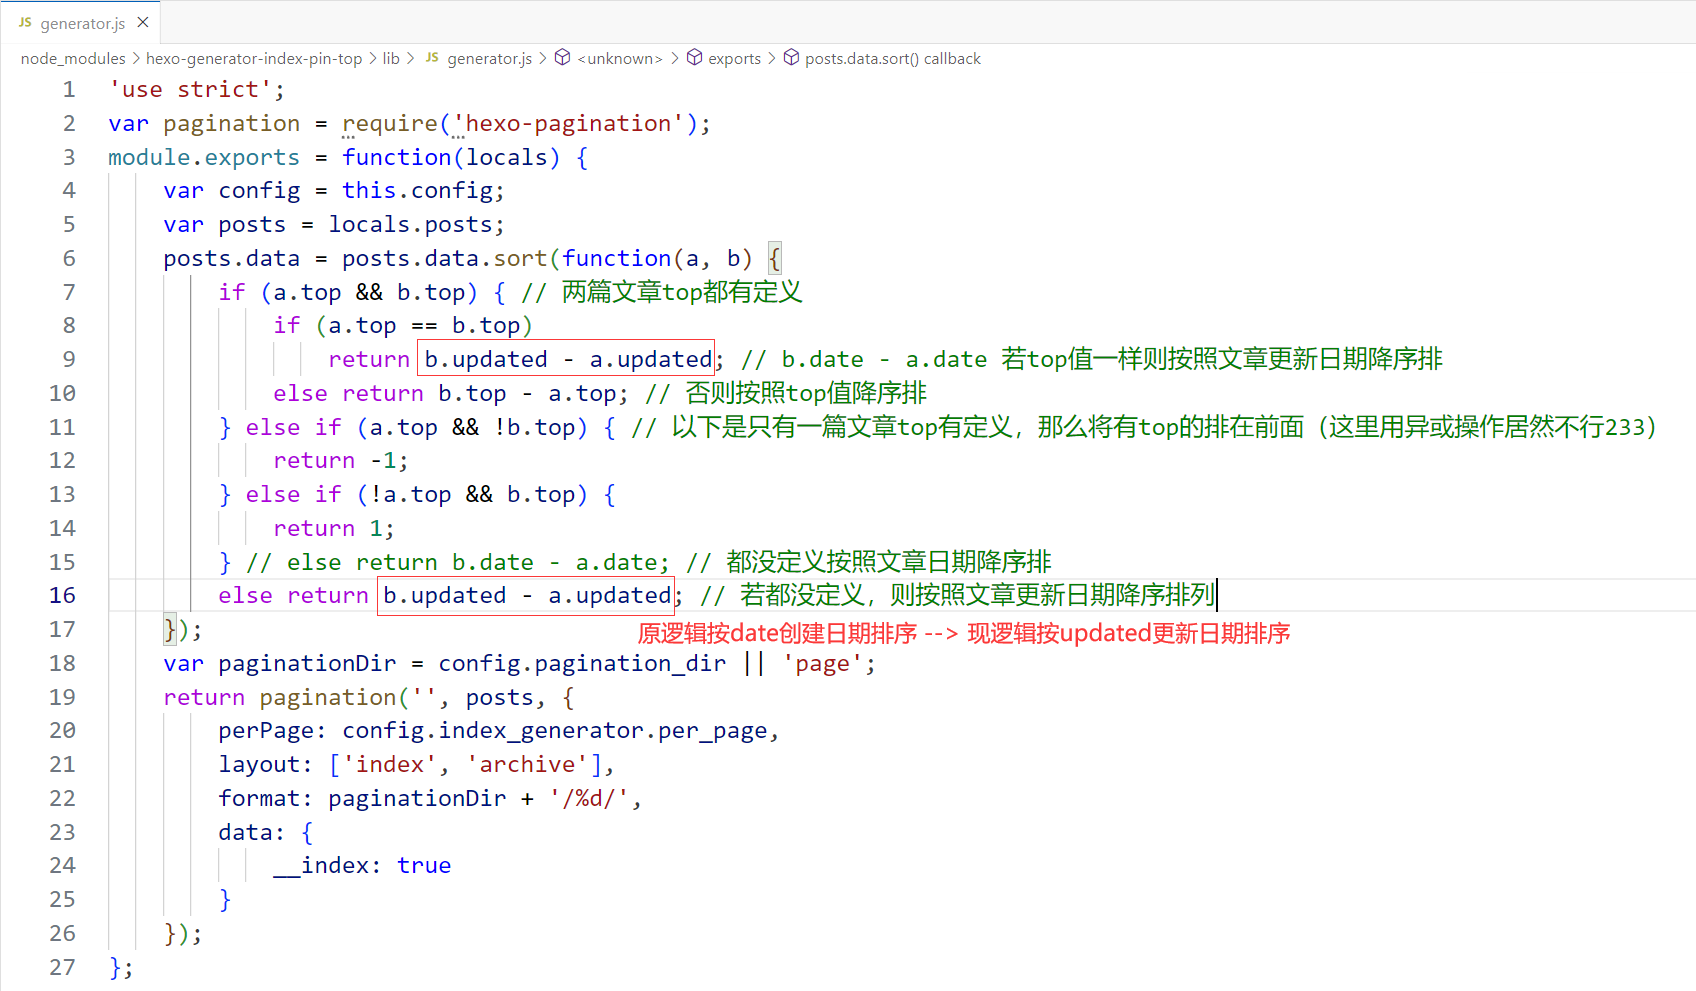Click the JS file icon in the tab
The image size is (1696, 991).
click(x=25, y=22)
